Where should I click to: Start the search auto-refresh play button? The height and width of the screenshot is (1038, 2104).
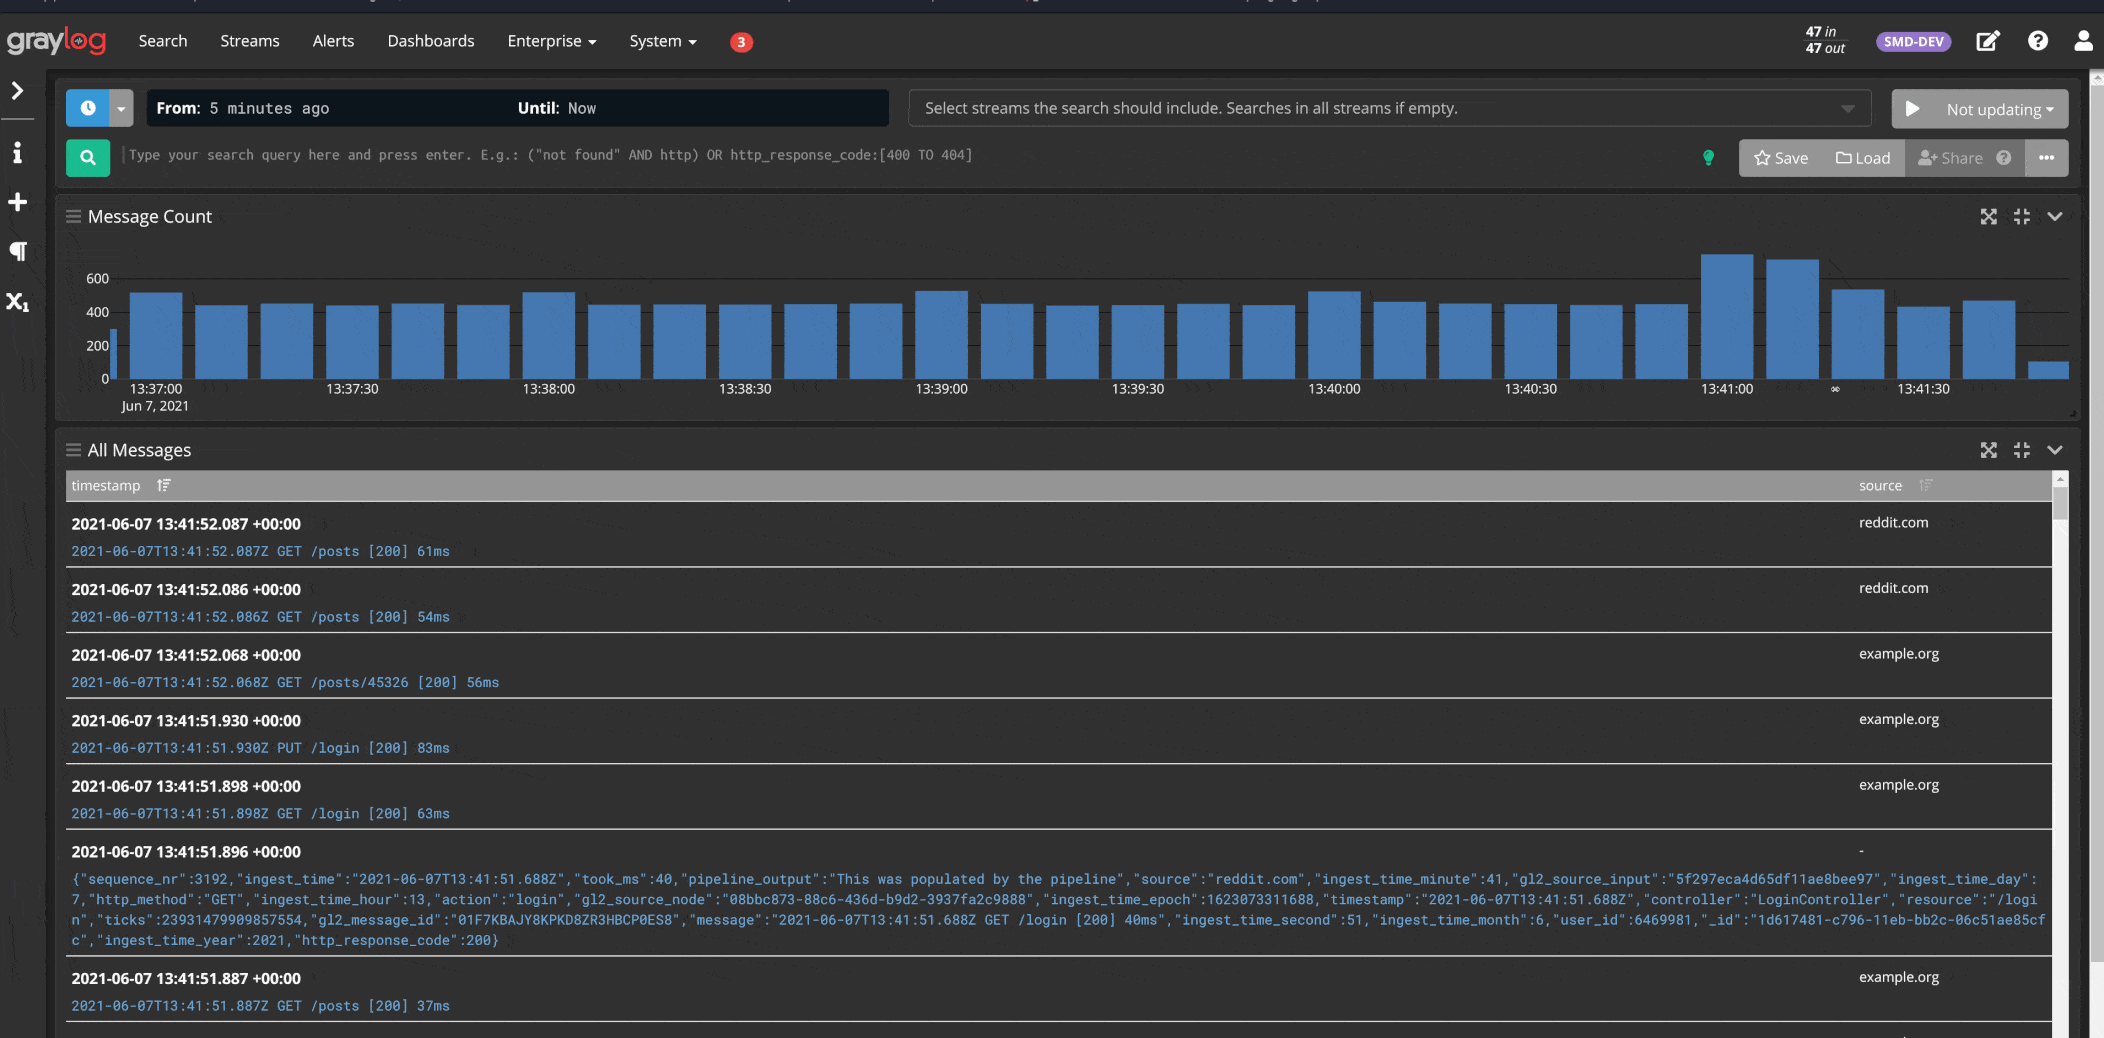pos(1912,109)
